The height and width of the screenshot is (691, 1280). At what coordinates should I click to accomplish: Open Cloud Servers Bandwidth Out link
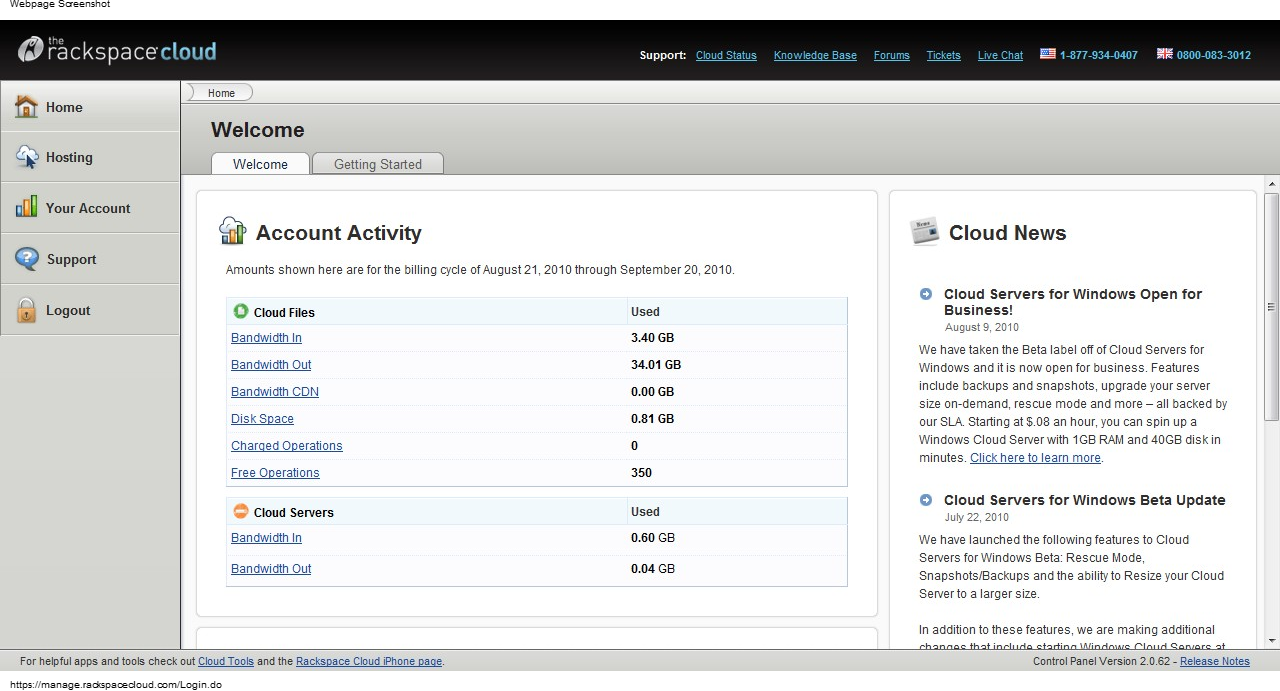(271, 569)
